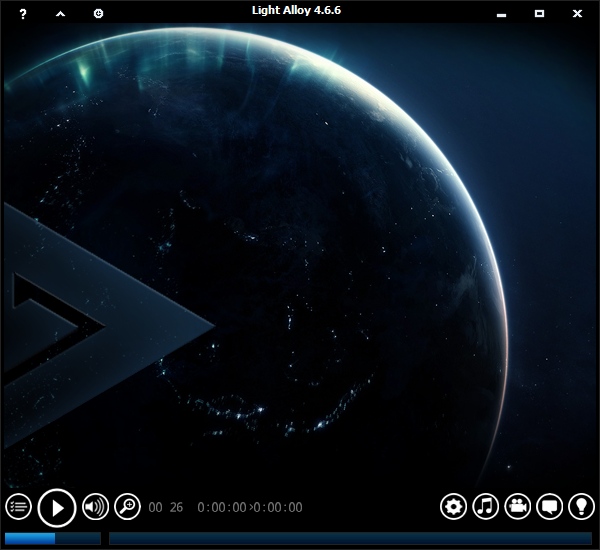Click the up-arrow icon in title bar
This screenshot has height=550, width=600.
[60, 14]
